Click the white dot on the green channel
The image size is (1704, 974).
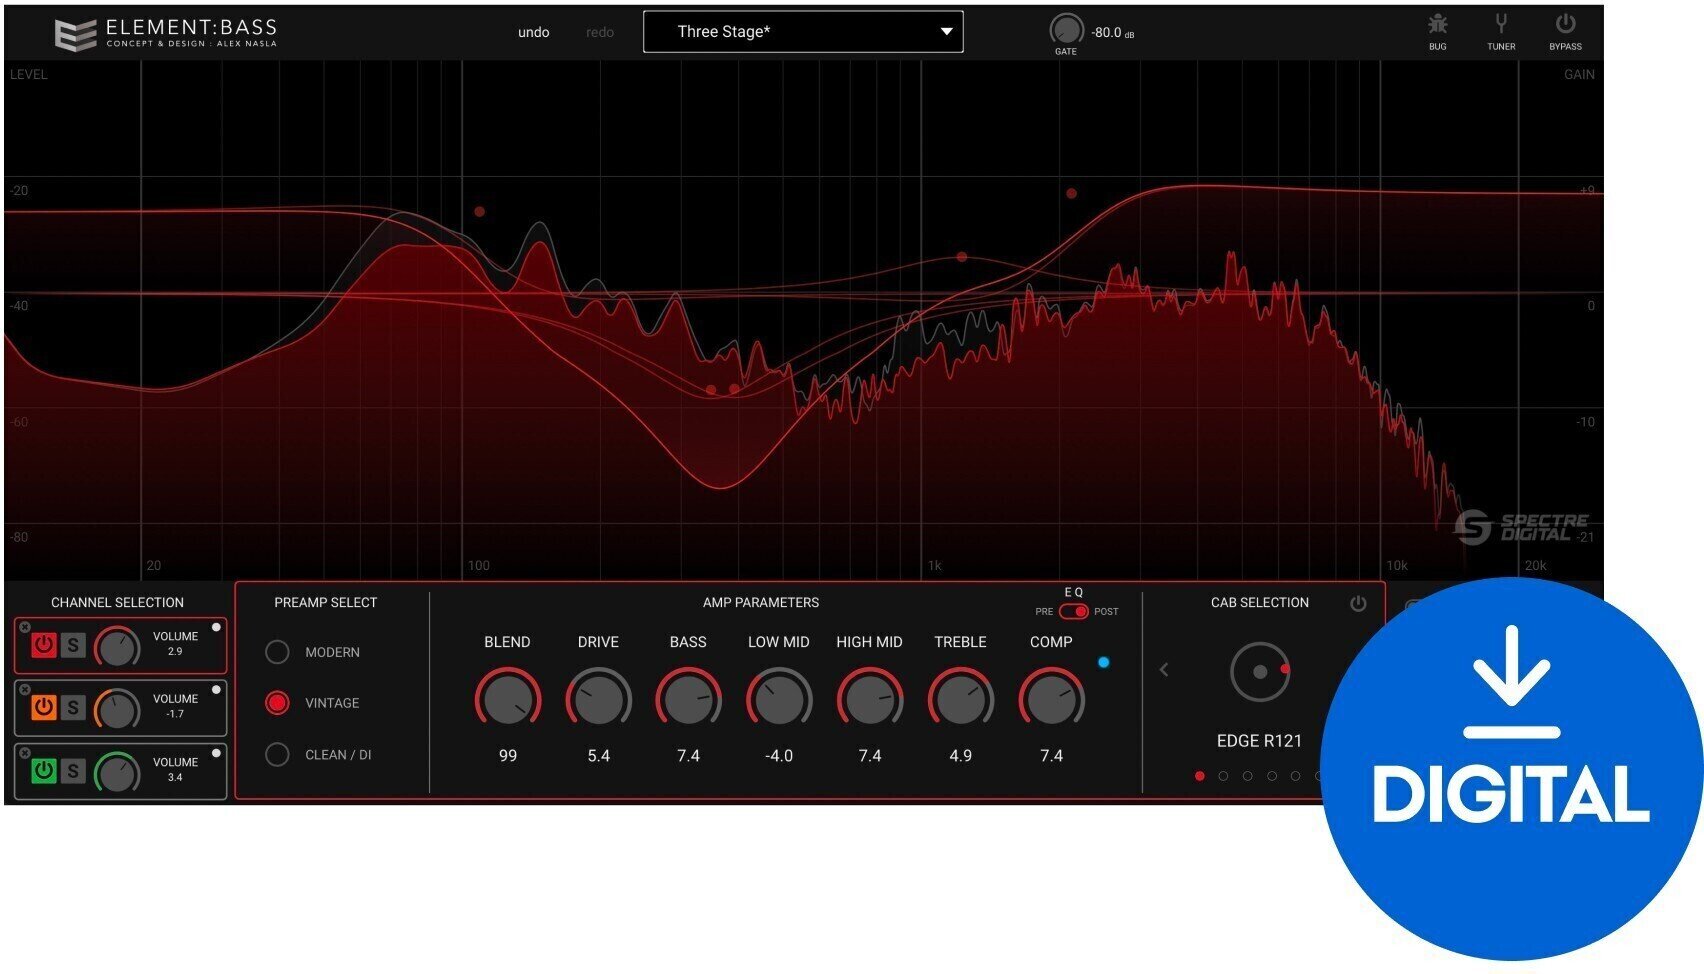(216, 753)
